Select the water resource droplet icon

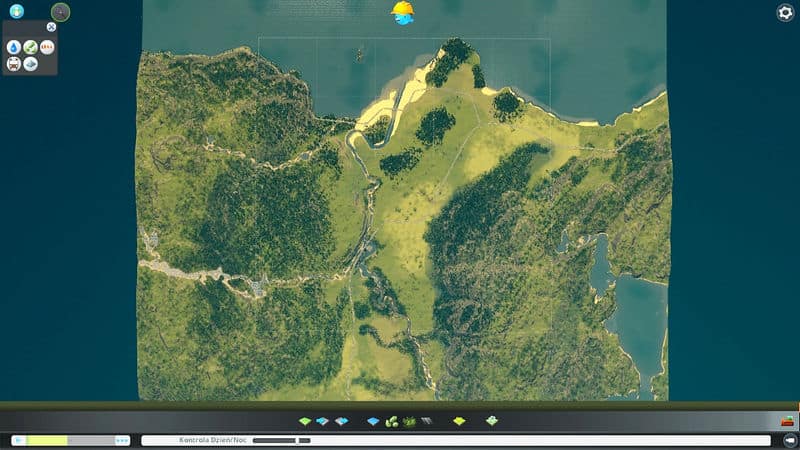(x=14, y=47)
